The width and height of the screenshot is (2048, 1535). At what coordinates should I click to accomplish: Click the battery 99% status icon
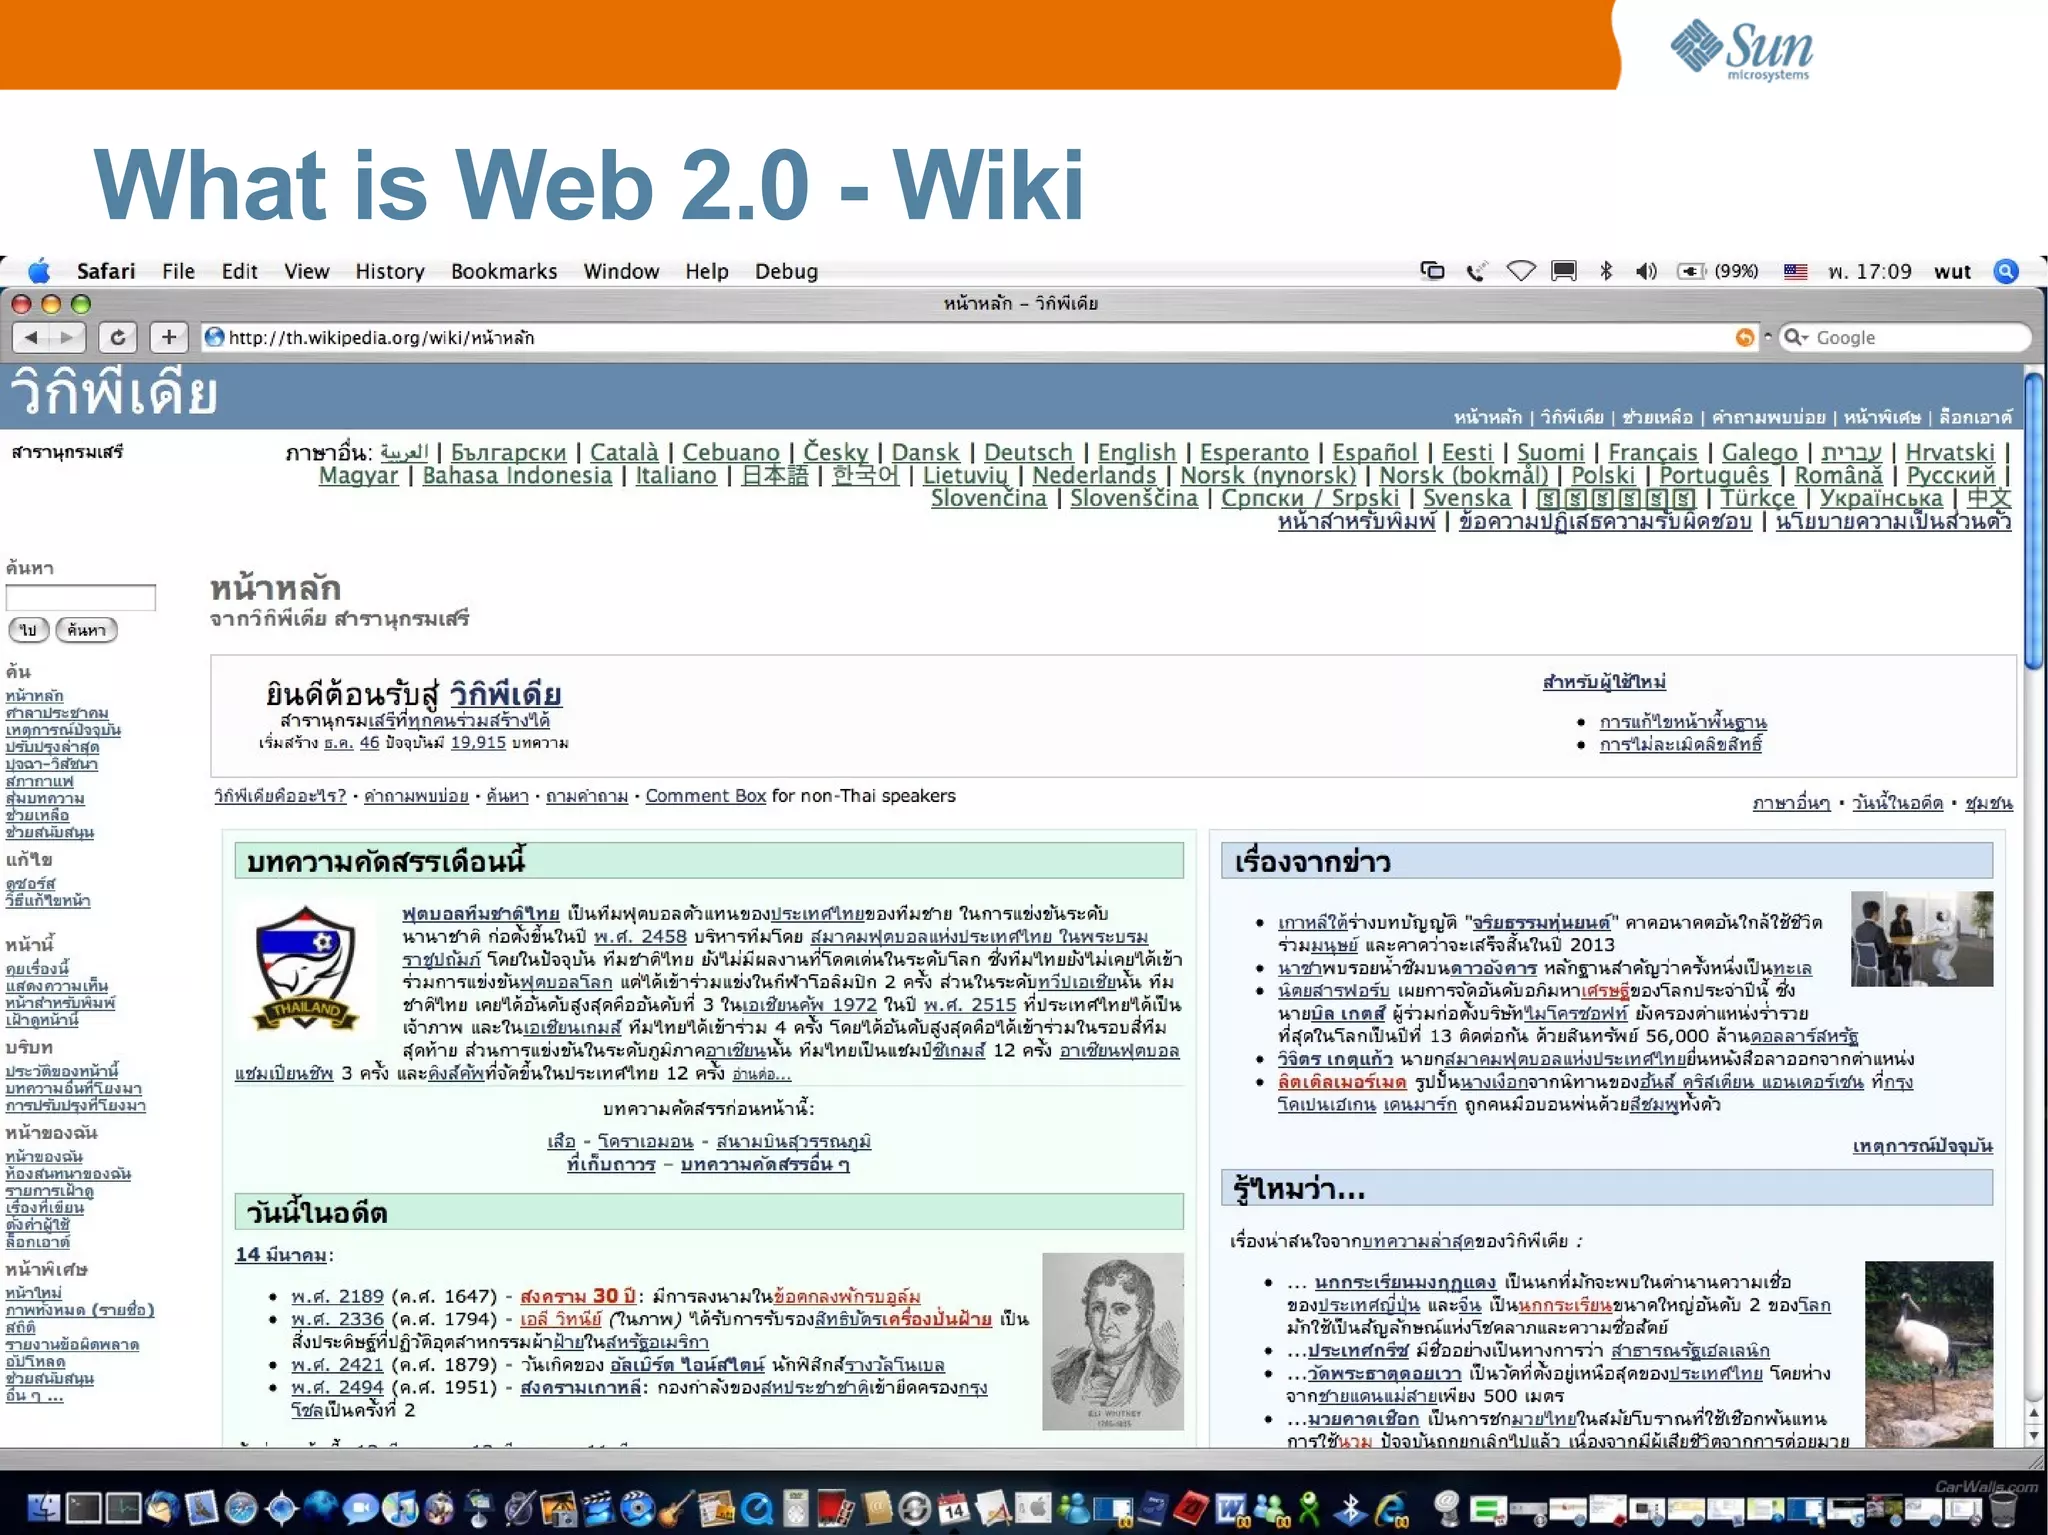pos(1718,271)
